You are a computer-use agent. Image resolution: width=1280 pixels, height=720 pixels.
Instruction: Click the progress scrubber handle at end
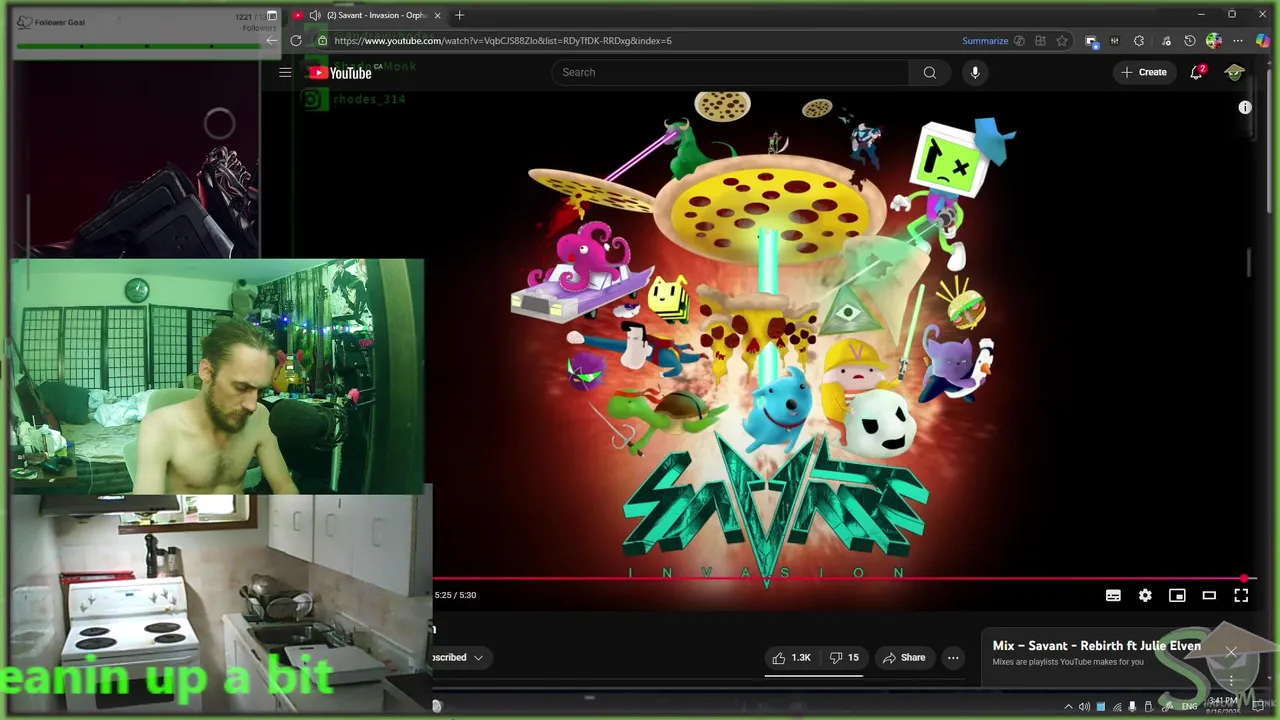[1244, 578]
